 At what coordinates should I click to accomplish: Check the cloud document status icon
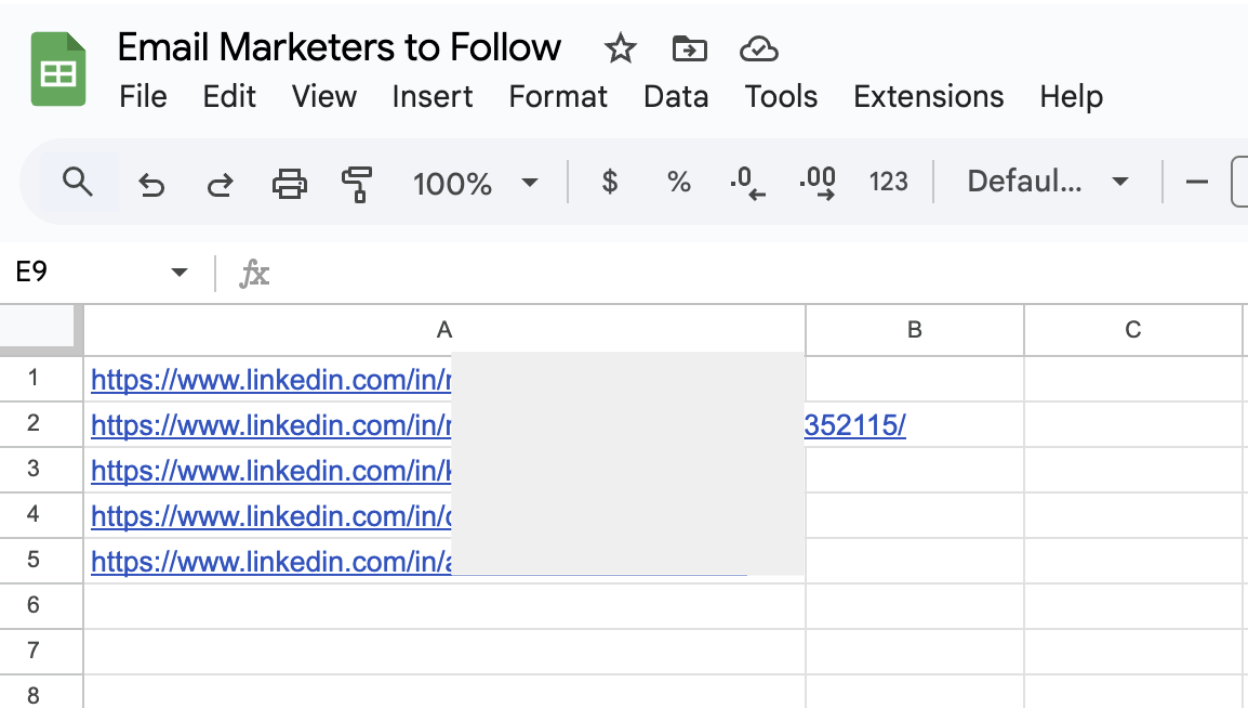coord(759,48)
